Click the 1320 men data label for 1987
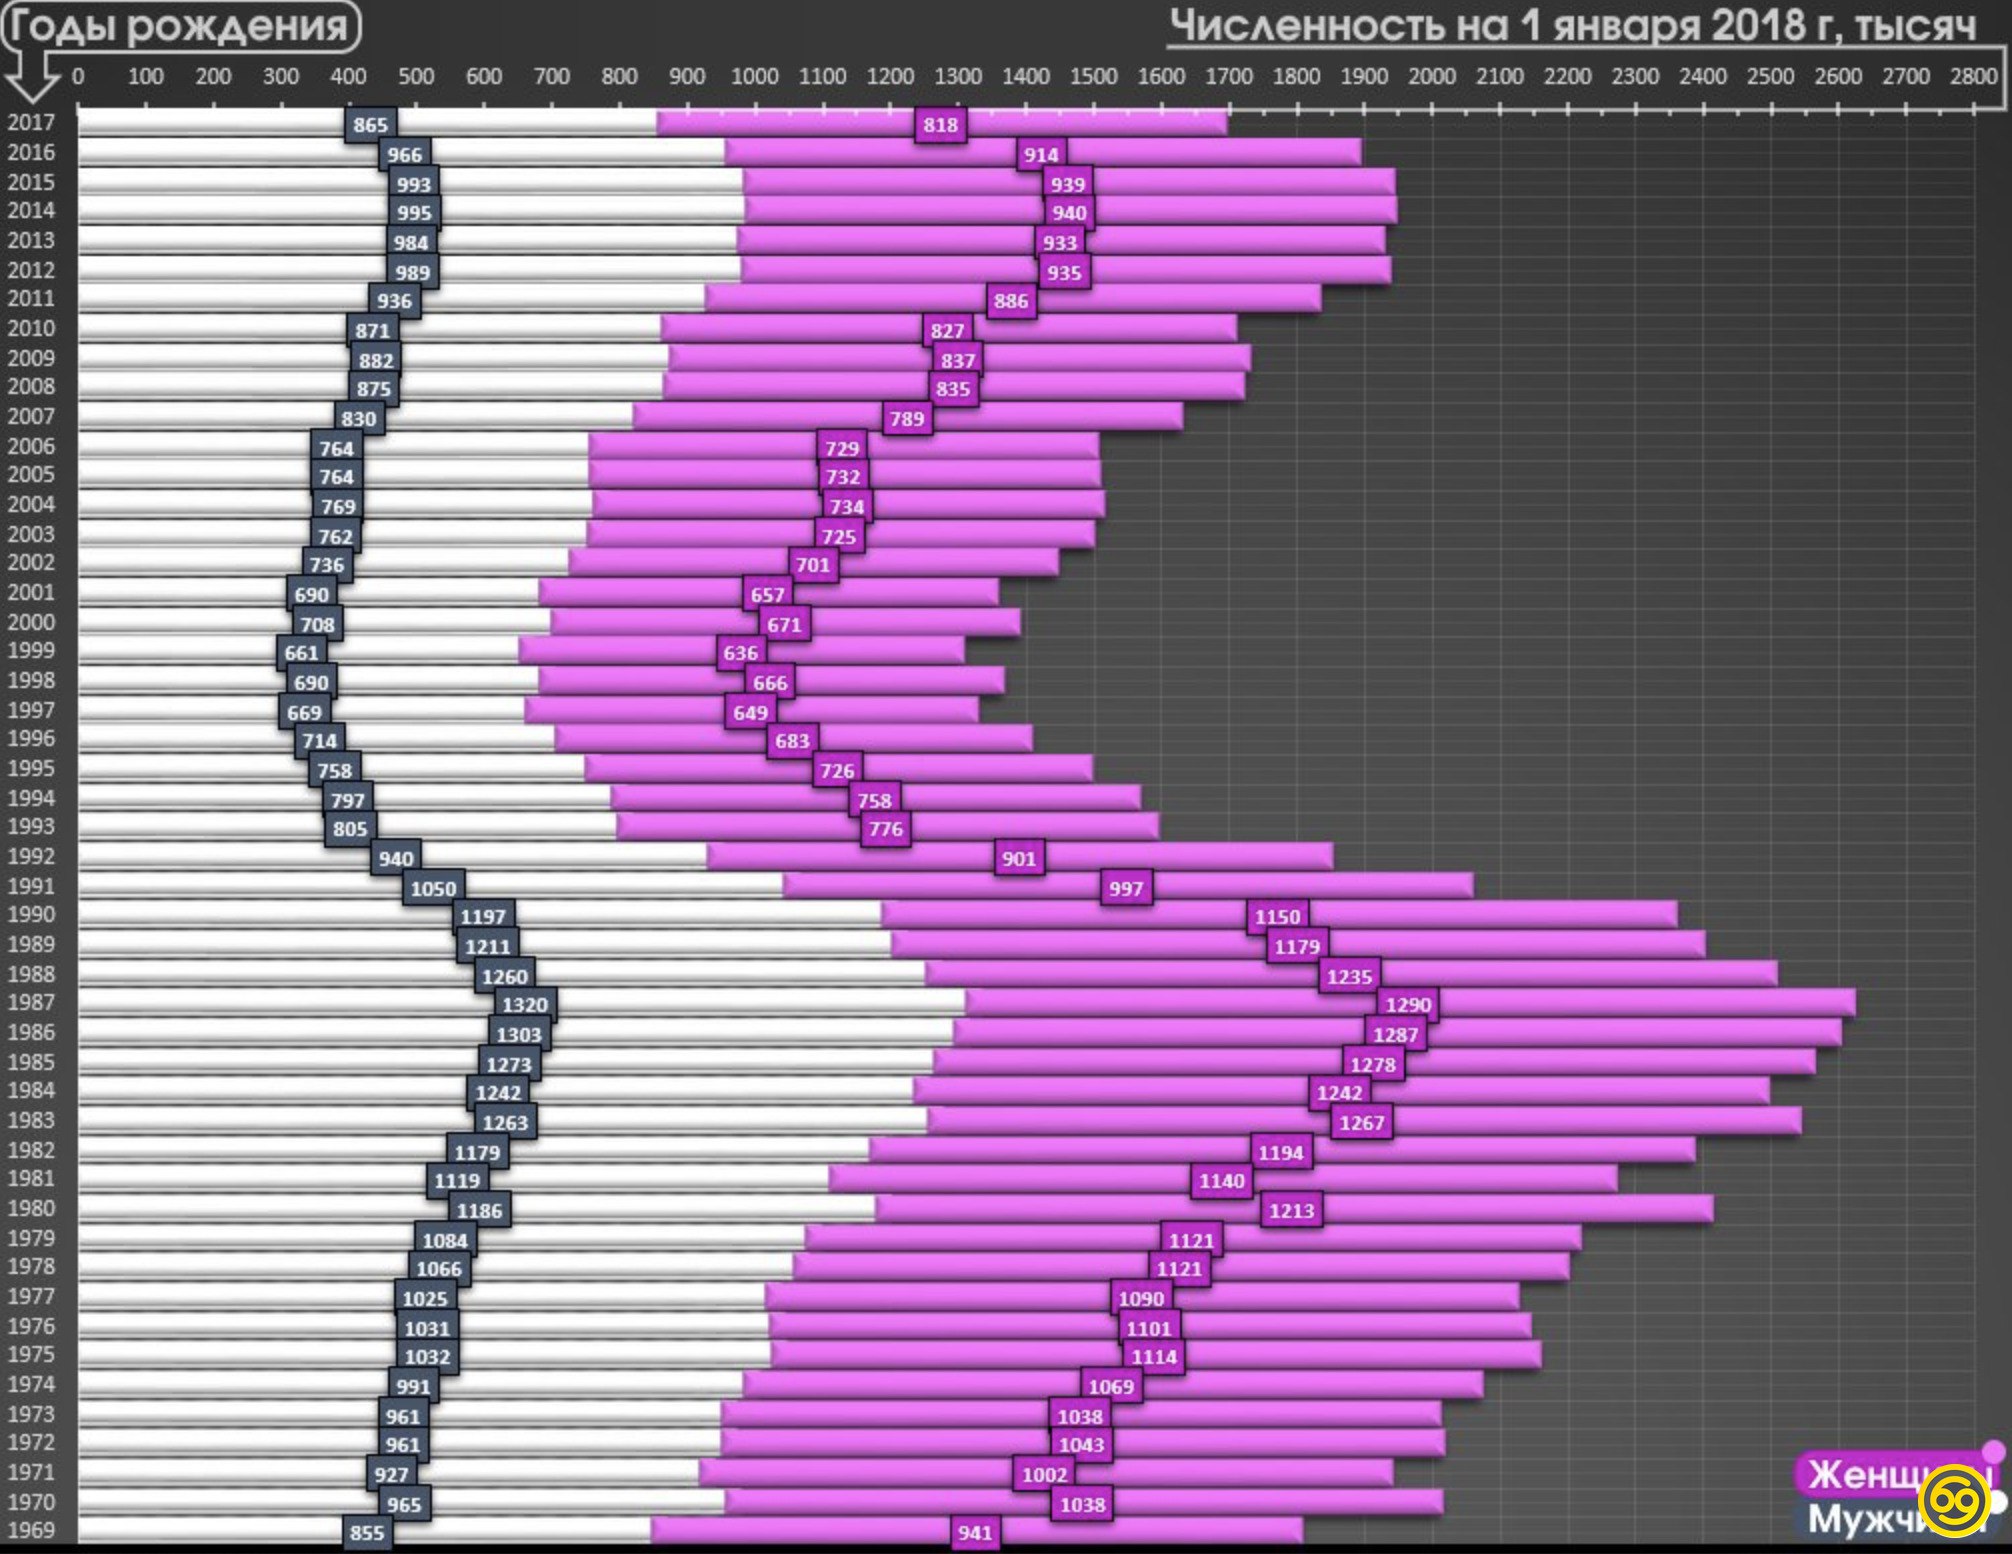Screen dimensions: 2012x1554 [x=524, y=1005]
